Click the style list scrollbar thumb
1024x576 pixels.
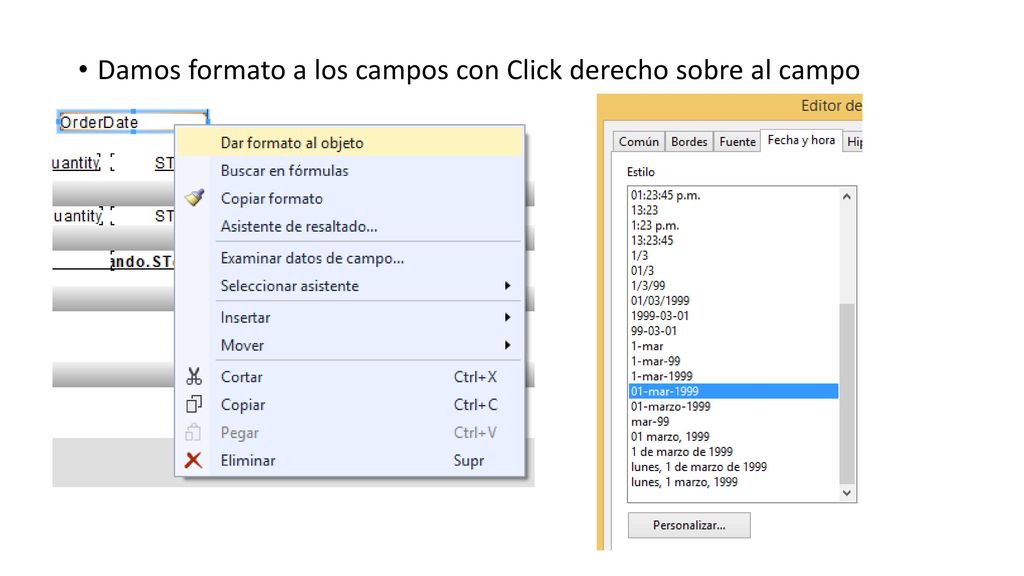pos(847,394)
